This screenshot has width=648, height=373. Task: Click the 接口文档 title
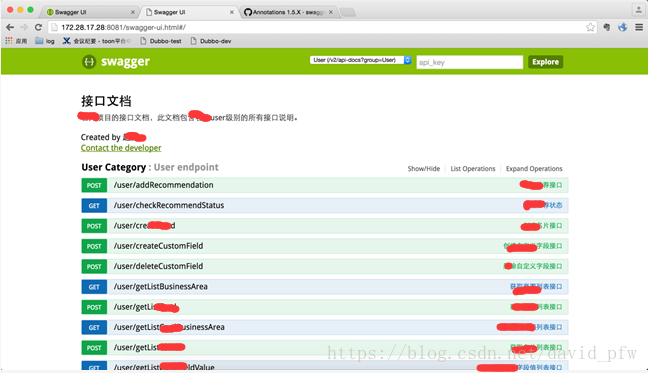(106, 101)
